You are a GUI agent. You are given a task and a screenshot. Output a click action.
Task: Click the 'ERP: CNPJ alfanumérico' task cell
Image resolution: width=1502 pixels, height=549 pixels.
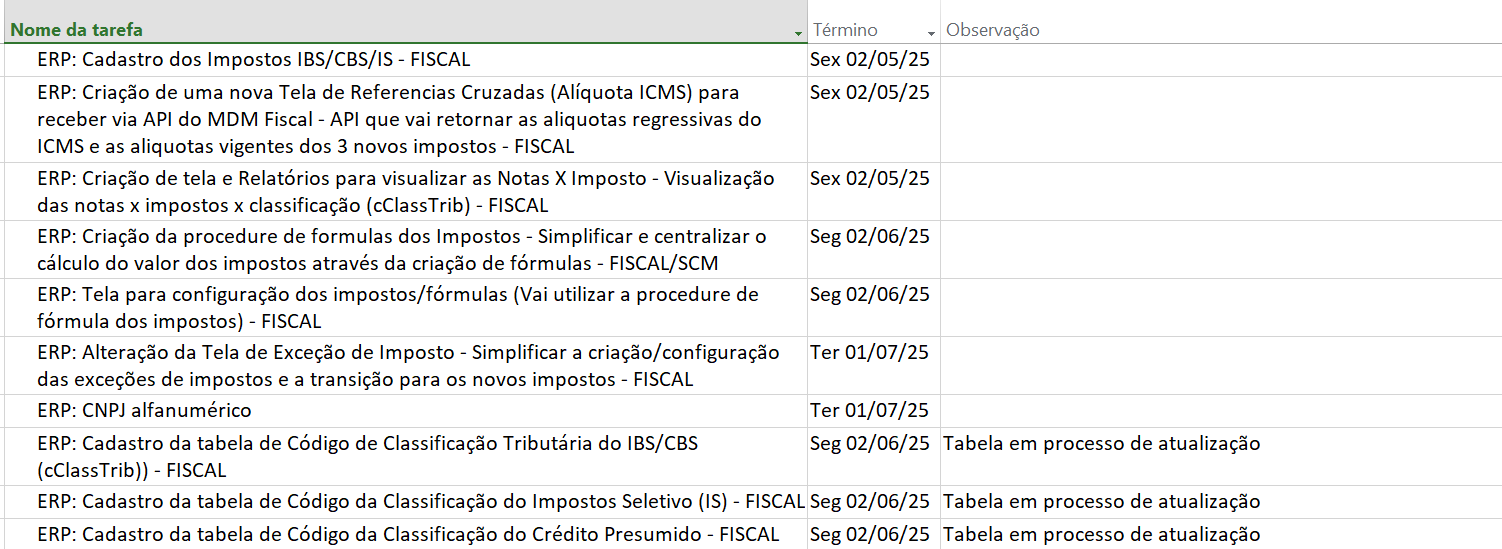[x=145, y=411]
